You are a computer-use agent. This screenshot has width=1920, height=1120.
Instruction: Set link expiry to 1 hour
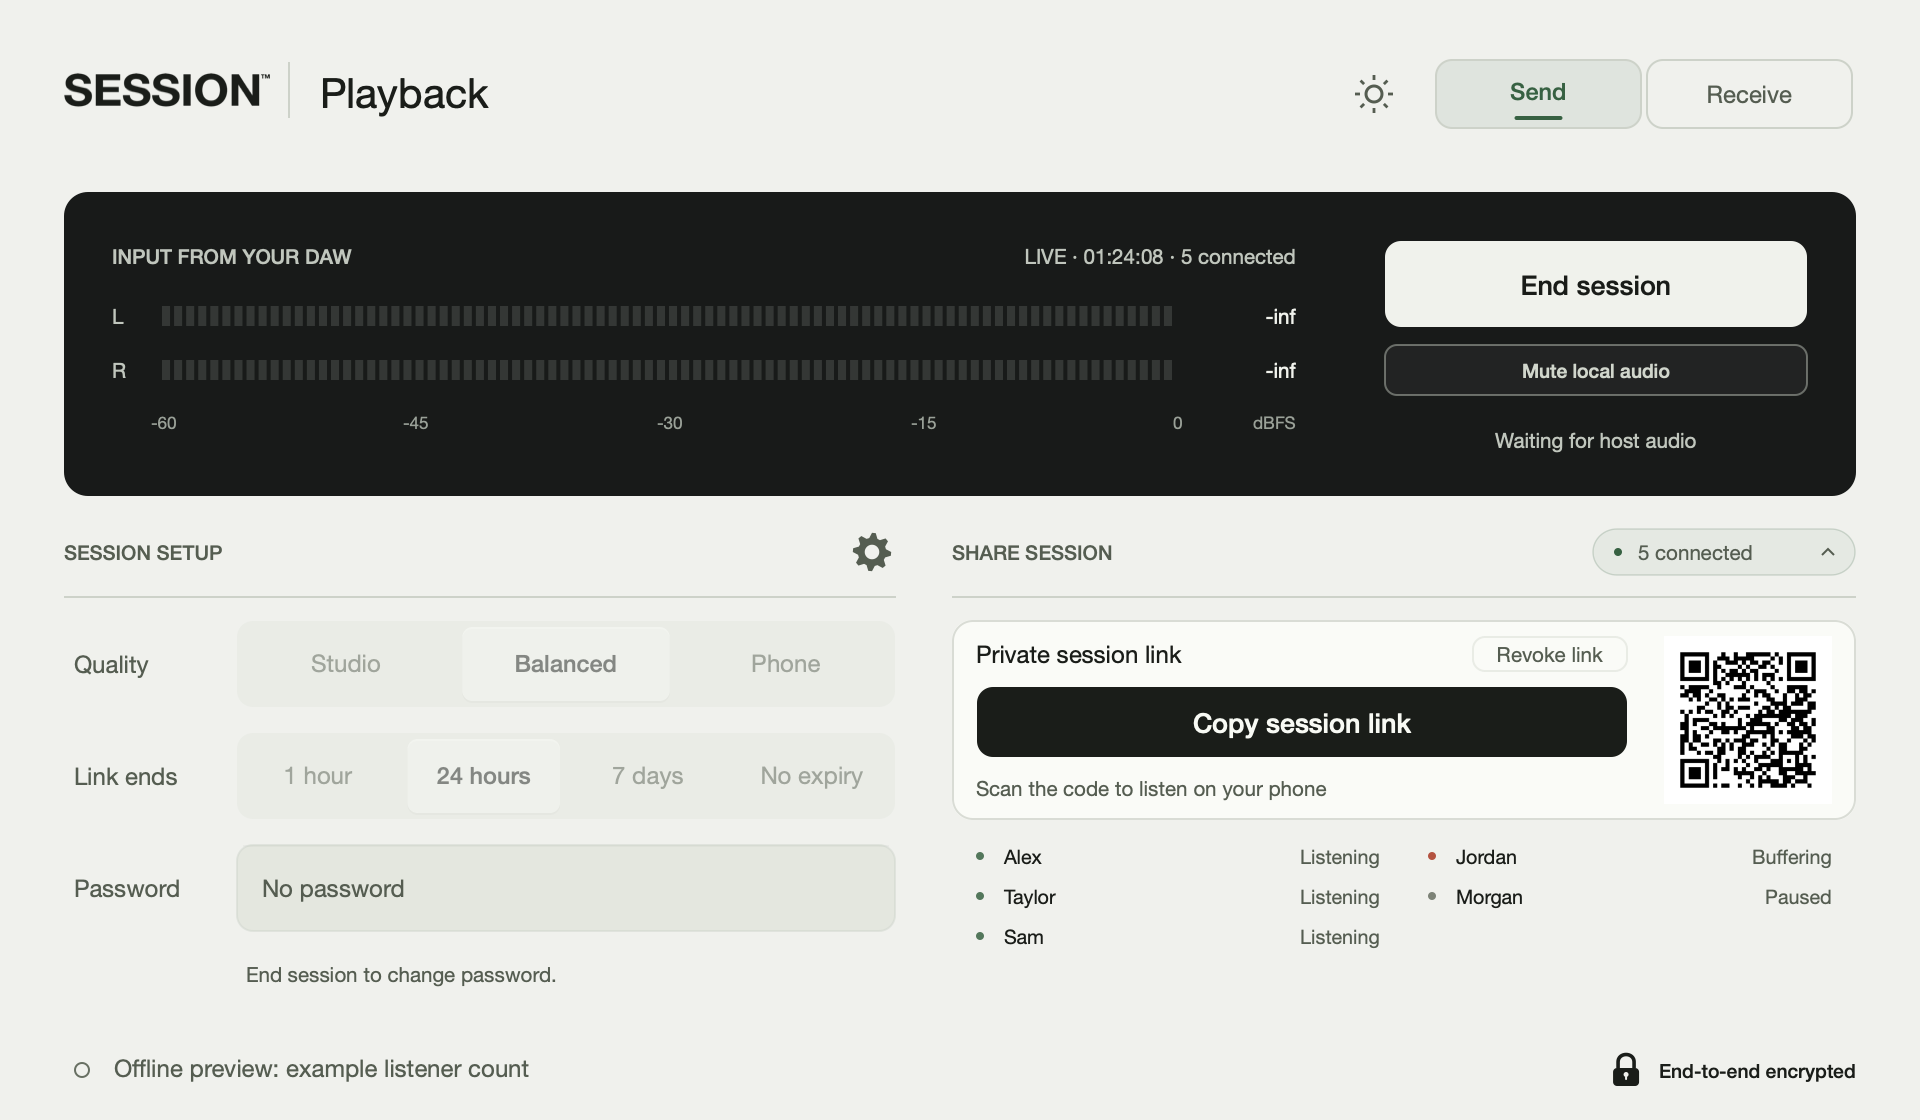(318, 776)
